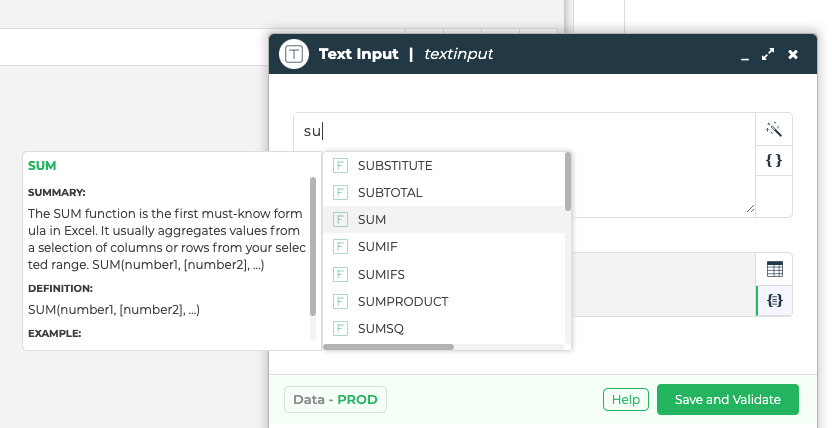Click inside the formula text field
The width and height of the screenshot is (832, 428).
click(525, 164)
